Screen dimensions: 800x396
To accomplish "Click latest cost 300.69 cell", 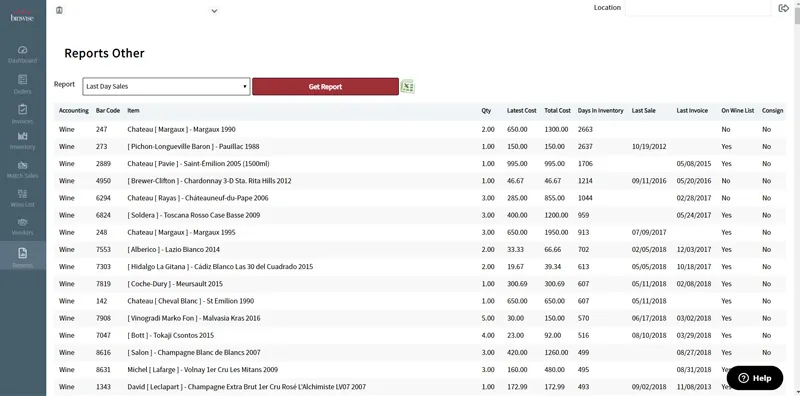I will [x=517, y=284].
